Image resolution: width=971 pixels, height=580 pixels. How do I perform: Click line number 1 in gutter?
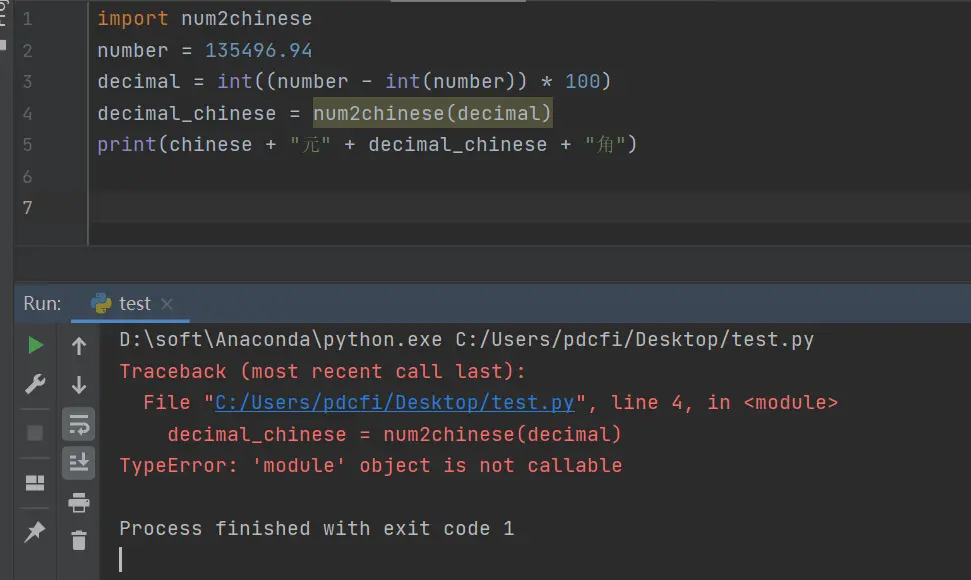click(27, 19)
